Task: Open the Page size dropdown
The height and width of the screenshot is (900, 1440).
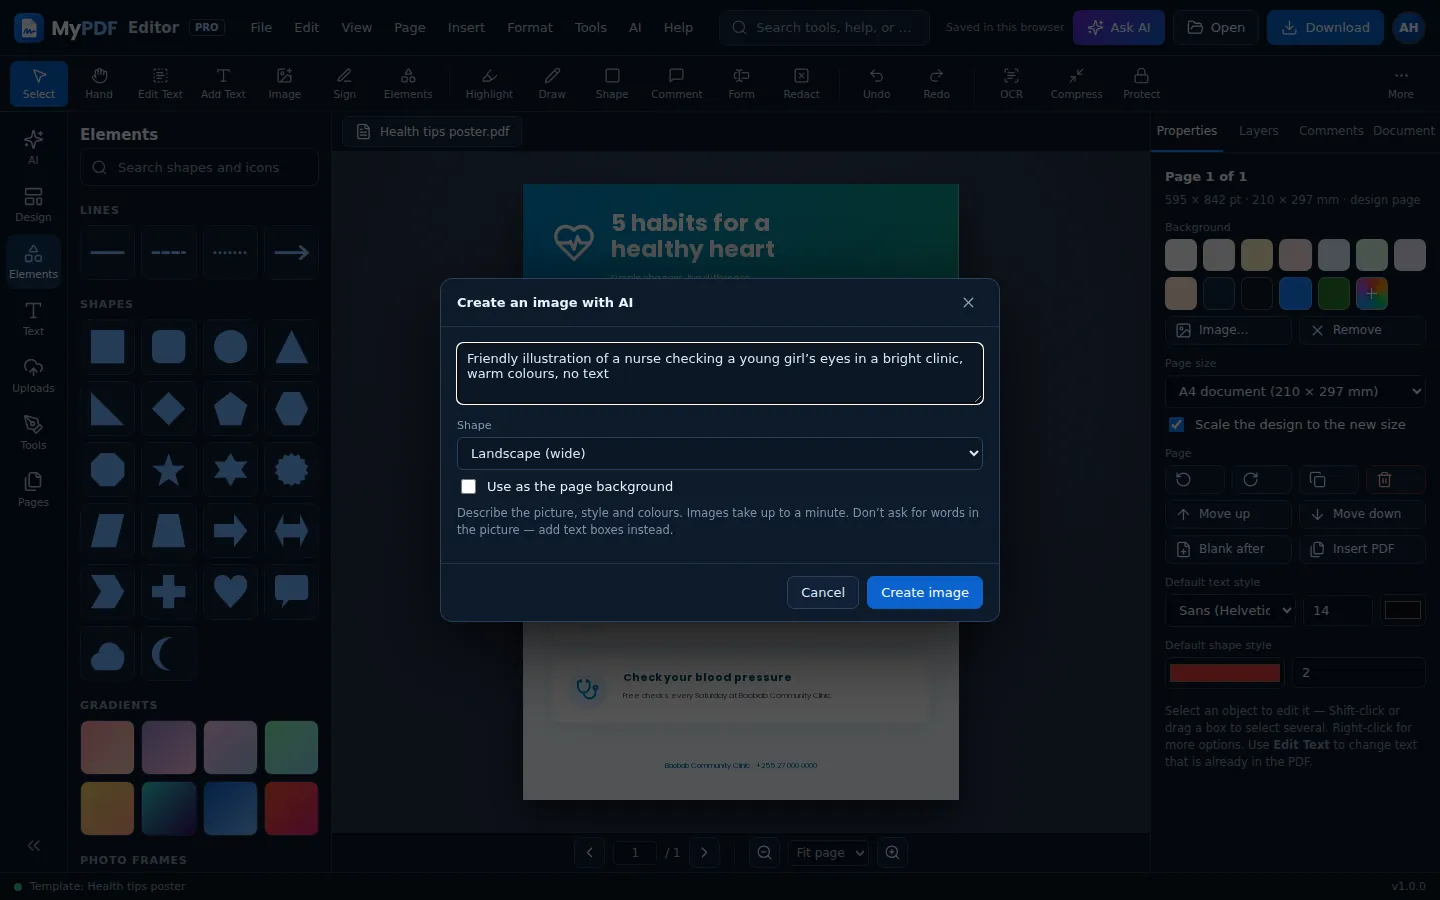Action: tap(1295, 392)
